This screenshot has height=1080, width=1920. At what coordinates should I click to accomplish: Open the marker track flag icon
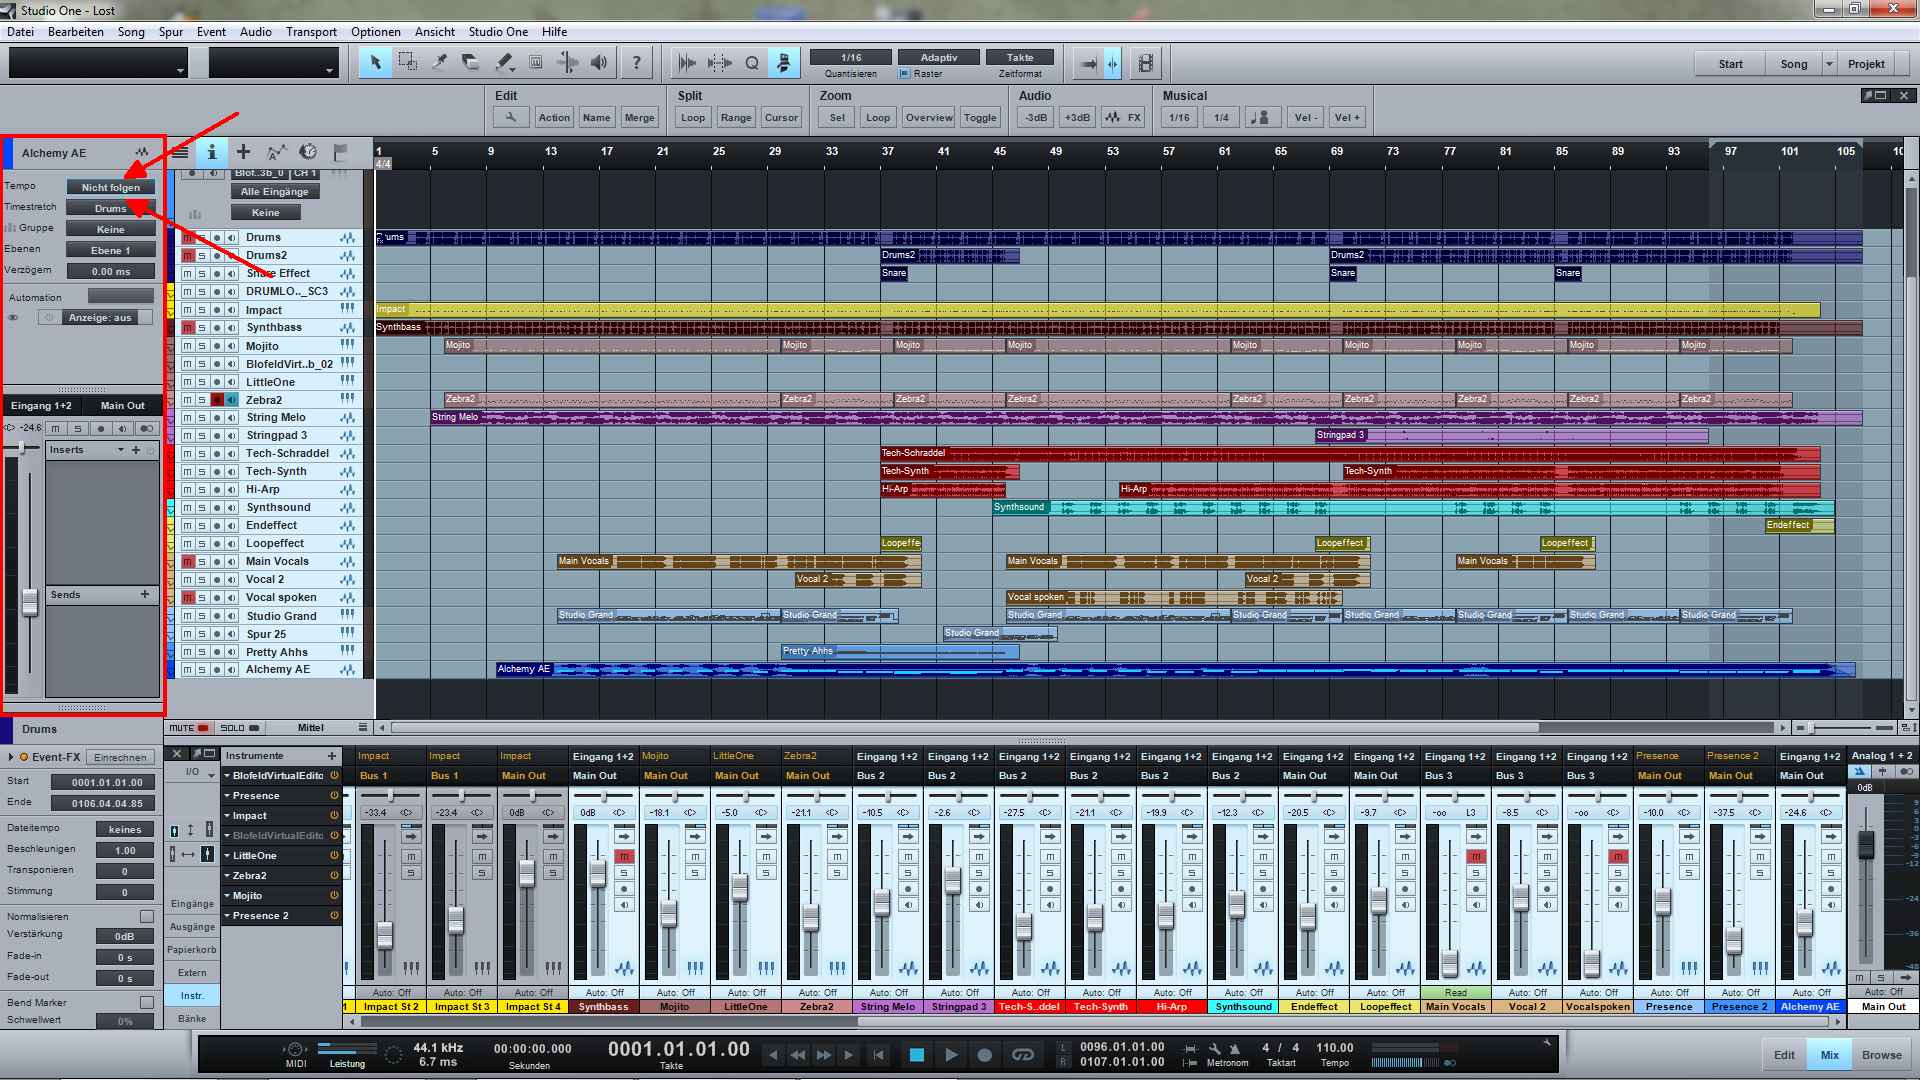340,152
